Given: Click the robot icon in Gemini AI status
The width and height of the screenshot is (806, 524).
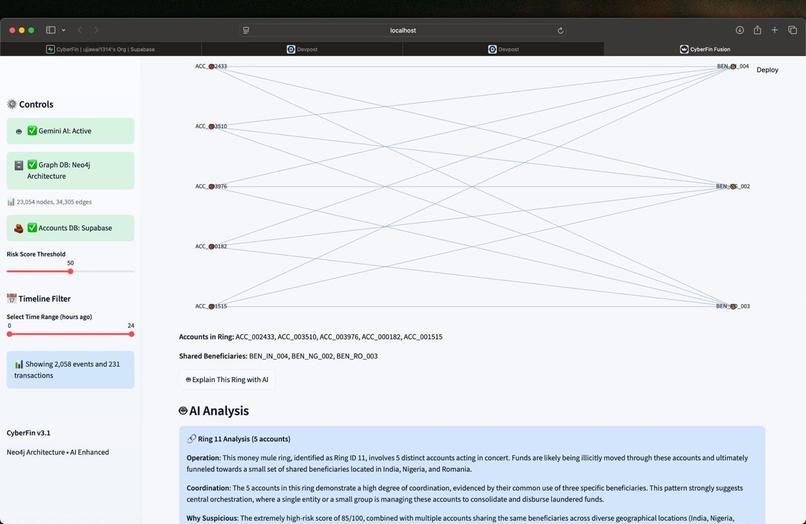Looking at the screenshot, I should click(x=19, y=132).
